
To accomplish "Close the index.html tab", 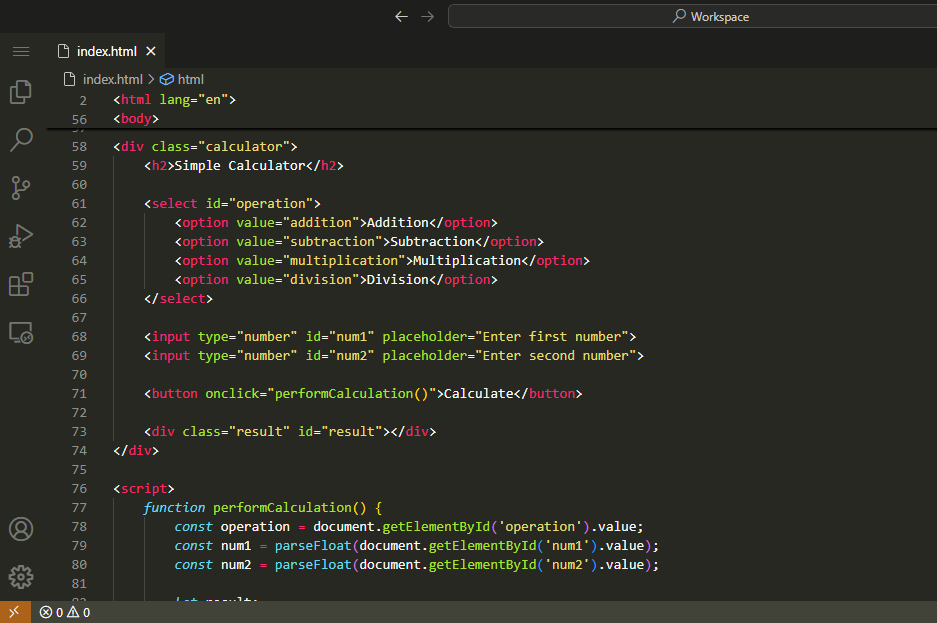I will 151,51.
